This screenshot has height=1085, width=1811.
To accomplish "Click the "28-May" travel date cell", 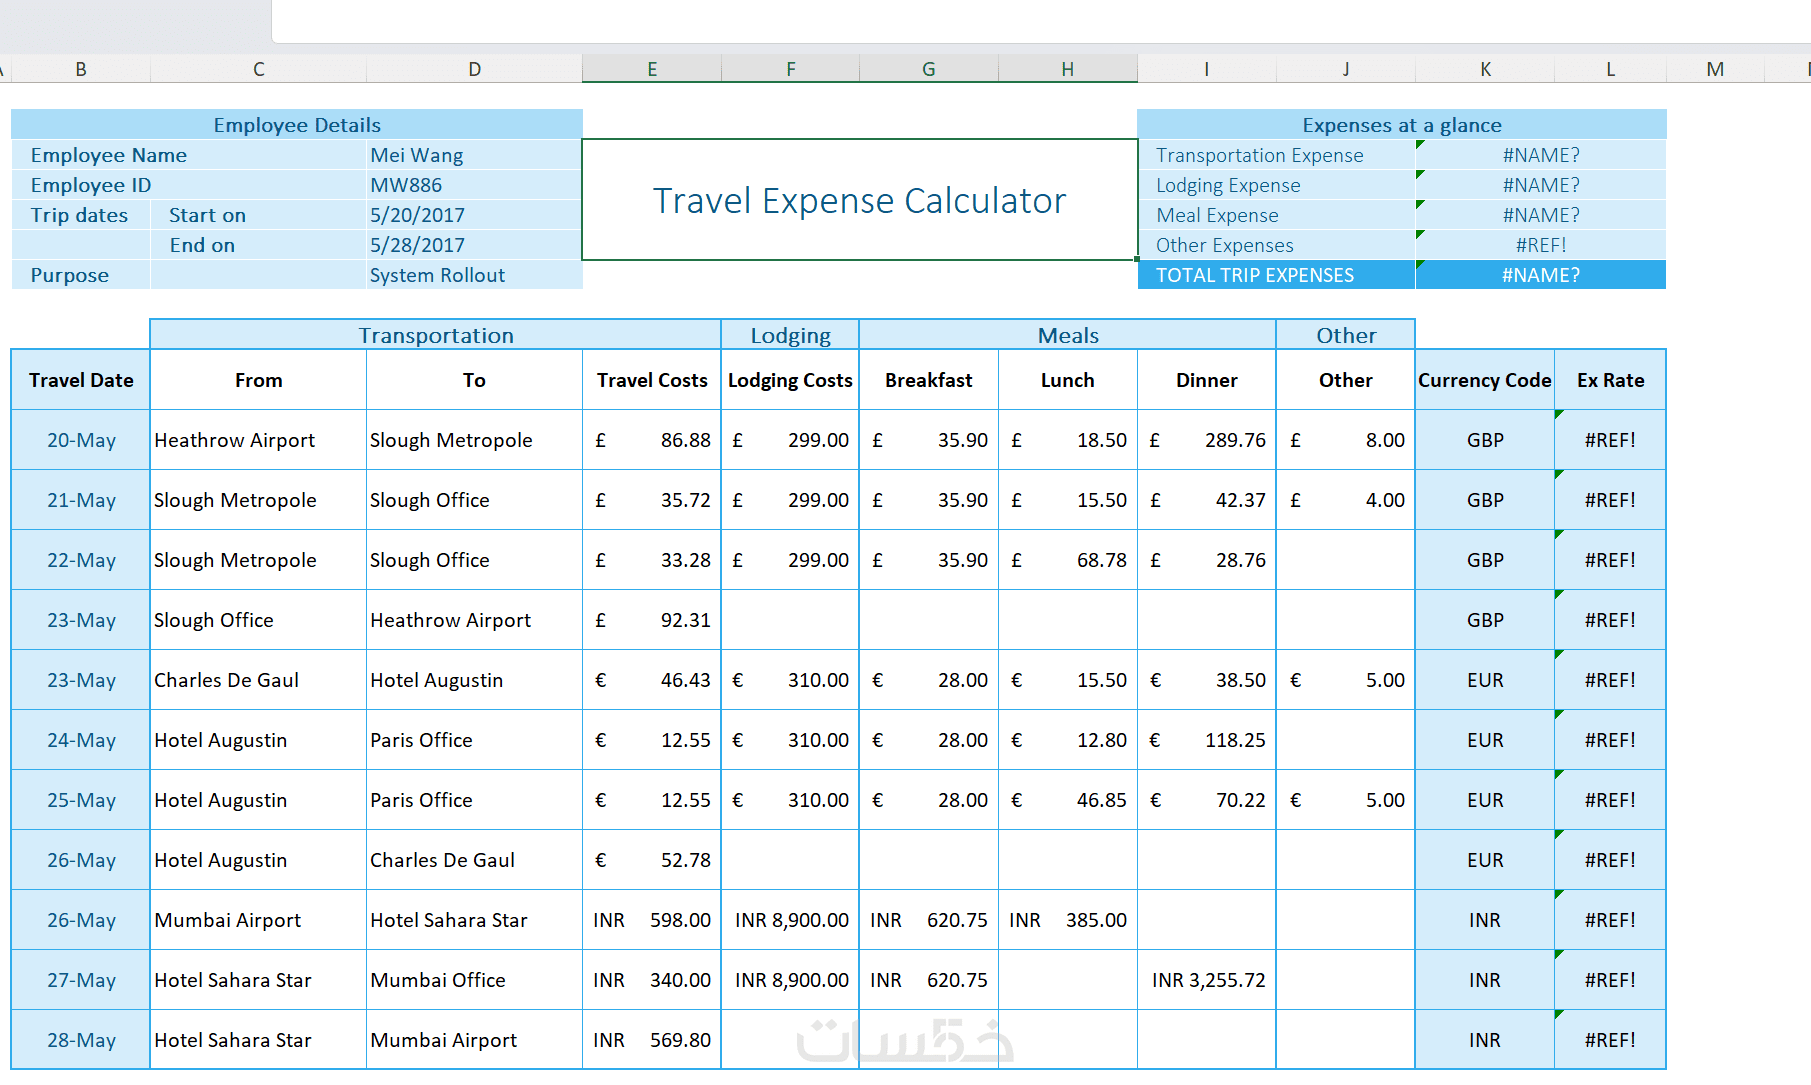I will (x=81, y=1040).
